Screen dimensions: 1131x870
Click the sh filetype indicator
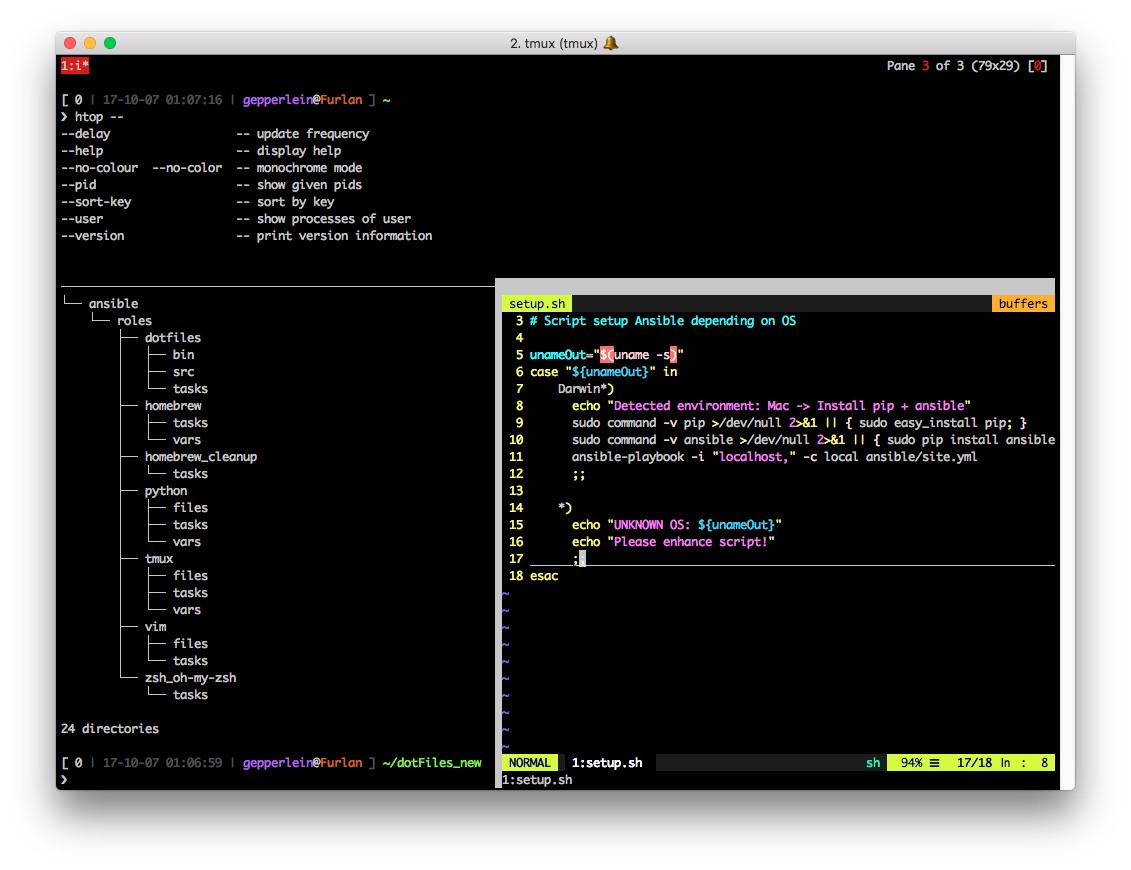click(x=873, y=763)
